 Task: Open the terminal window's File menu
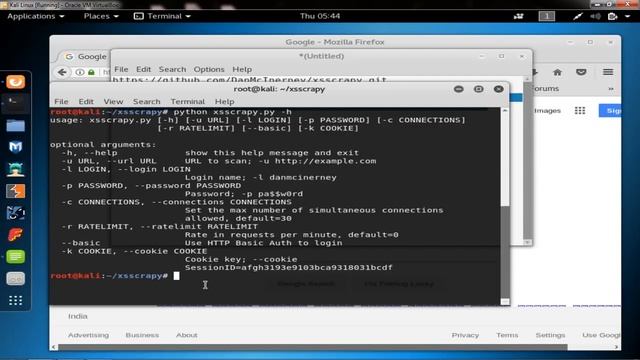[x=61, y=101]
